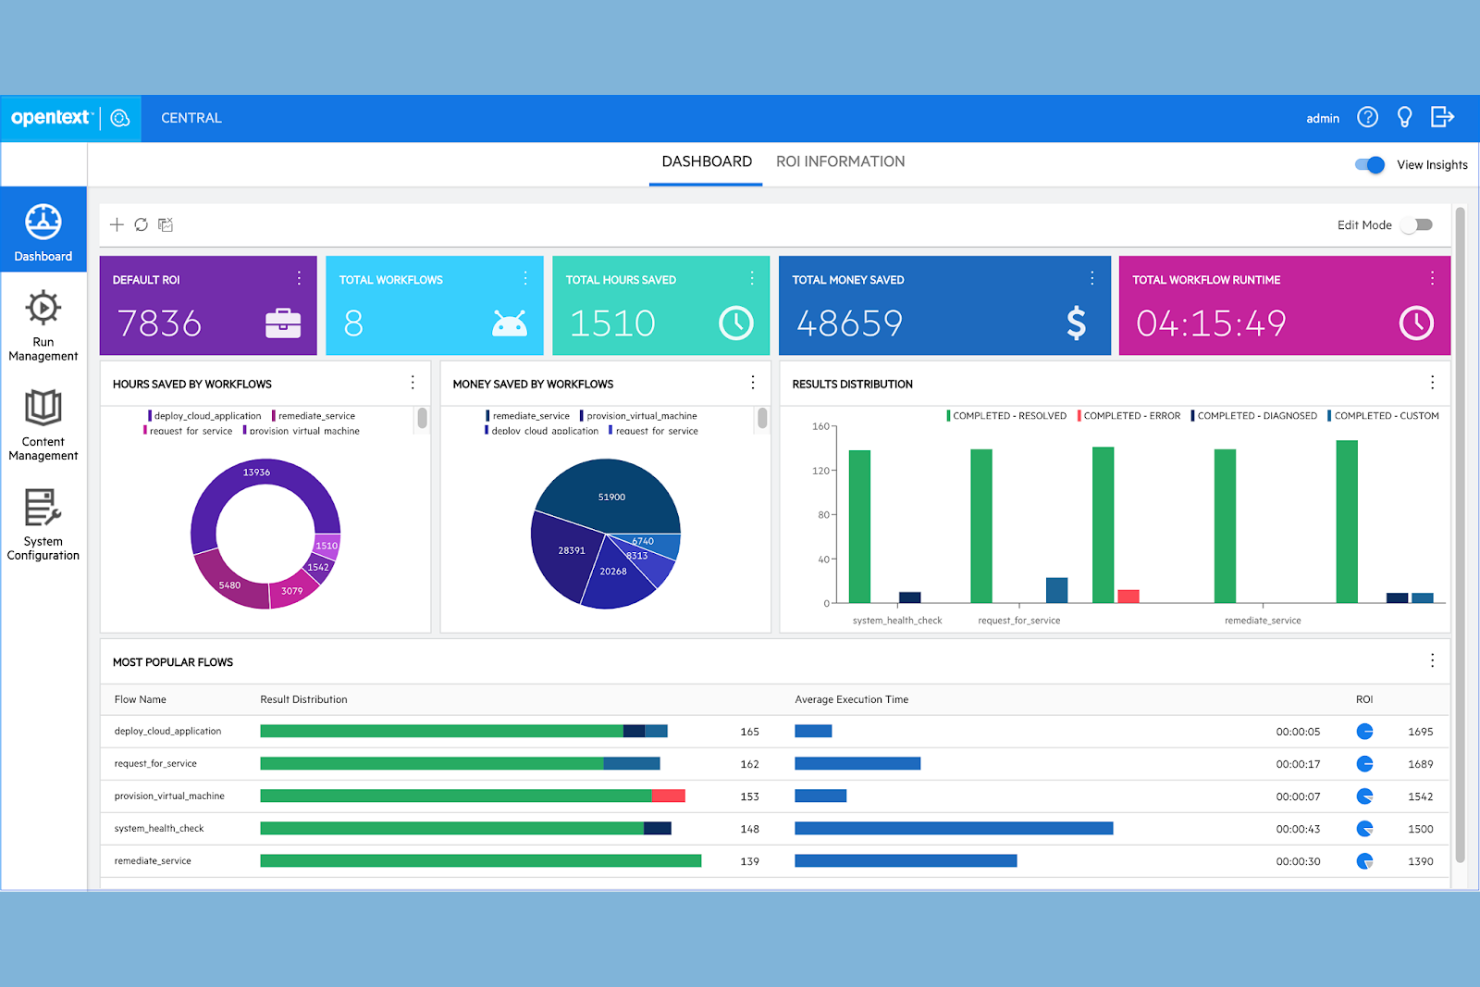Open the deploy_cloud_application flow link
Screen dimensions: 1480x987
pos(167,731)
